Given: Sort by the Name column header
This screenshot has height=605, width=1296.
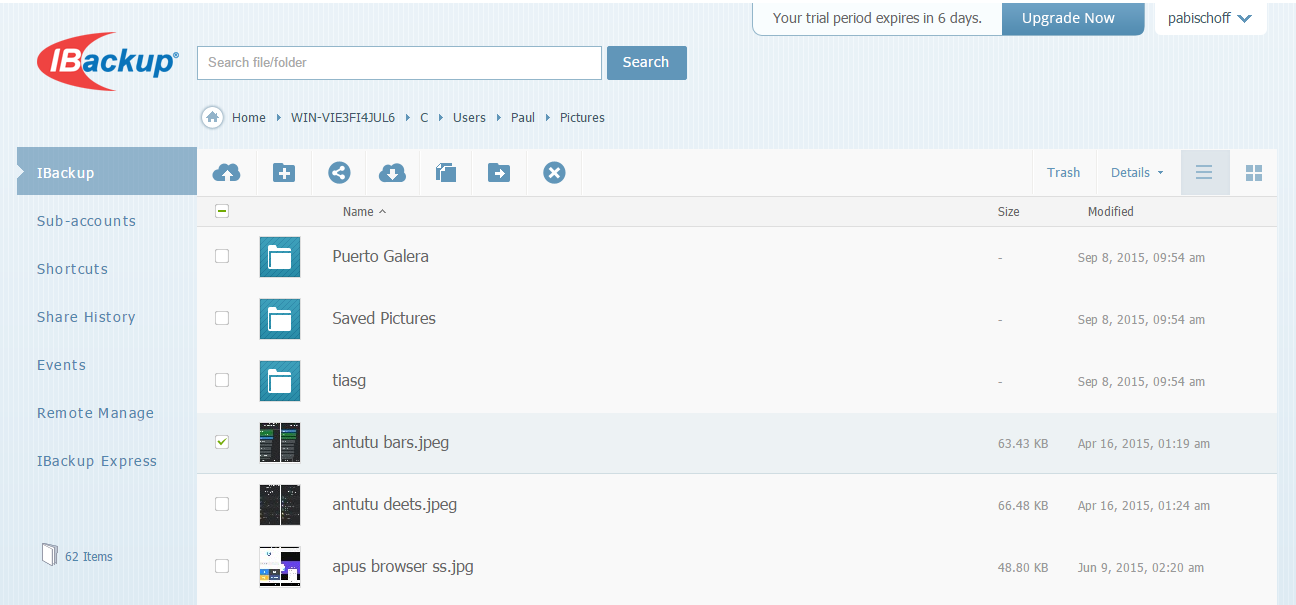Looking at the screenshot, I should coord(358,212).
